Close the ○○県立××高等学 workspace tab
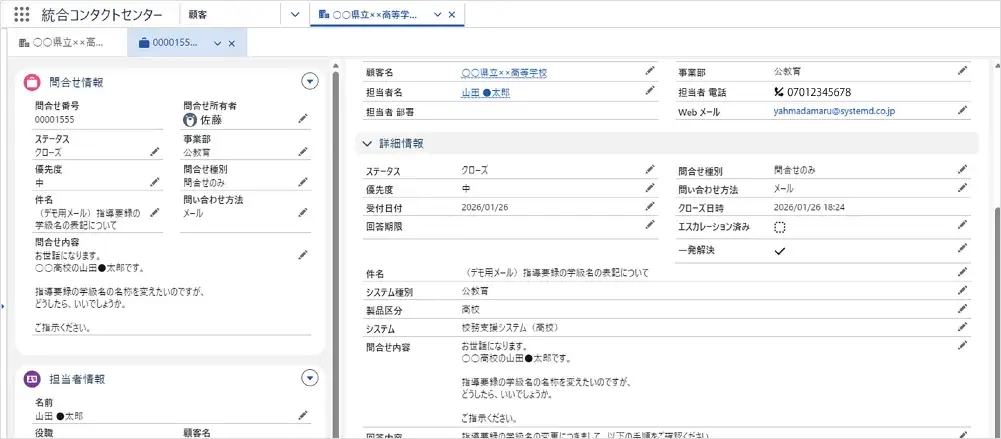 [x=452, y=14]
